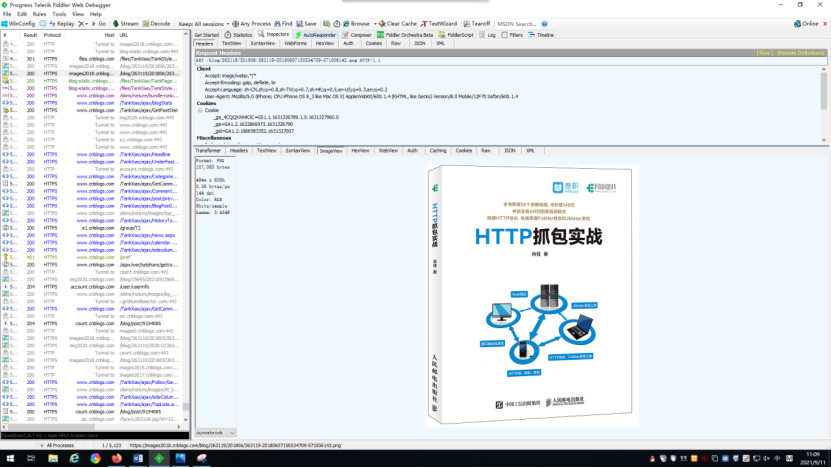Select the /user/userinfo session row

[x=94, y=287]
